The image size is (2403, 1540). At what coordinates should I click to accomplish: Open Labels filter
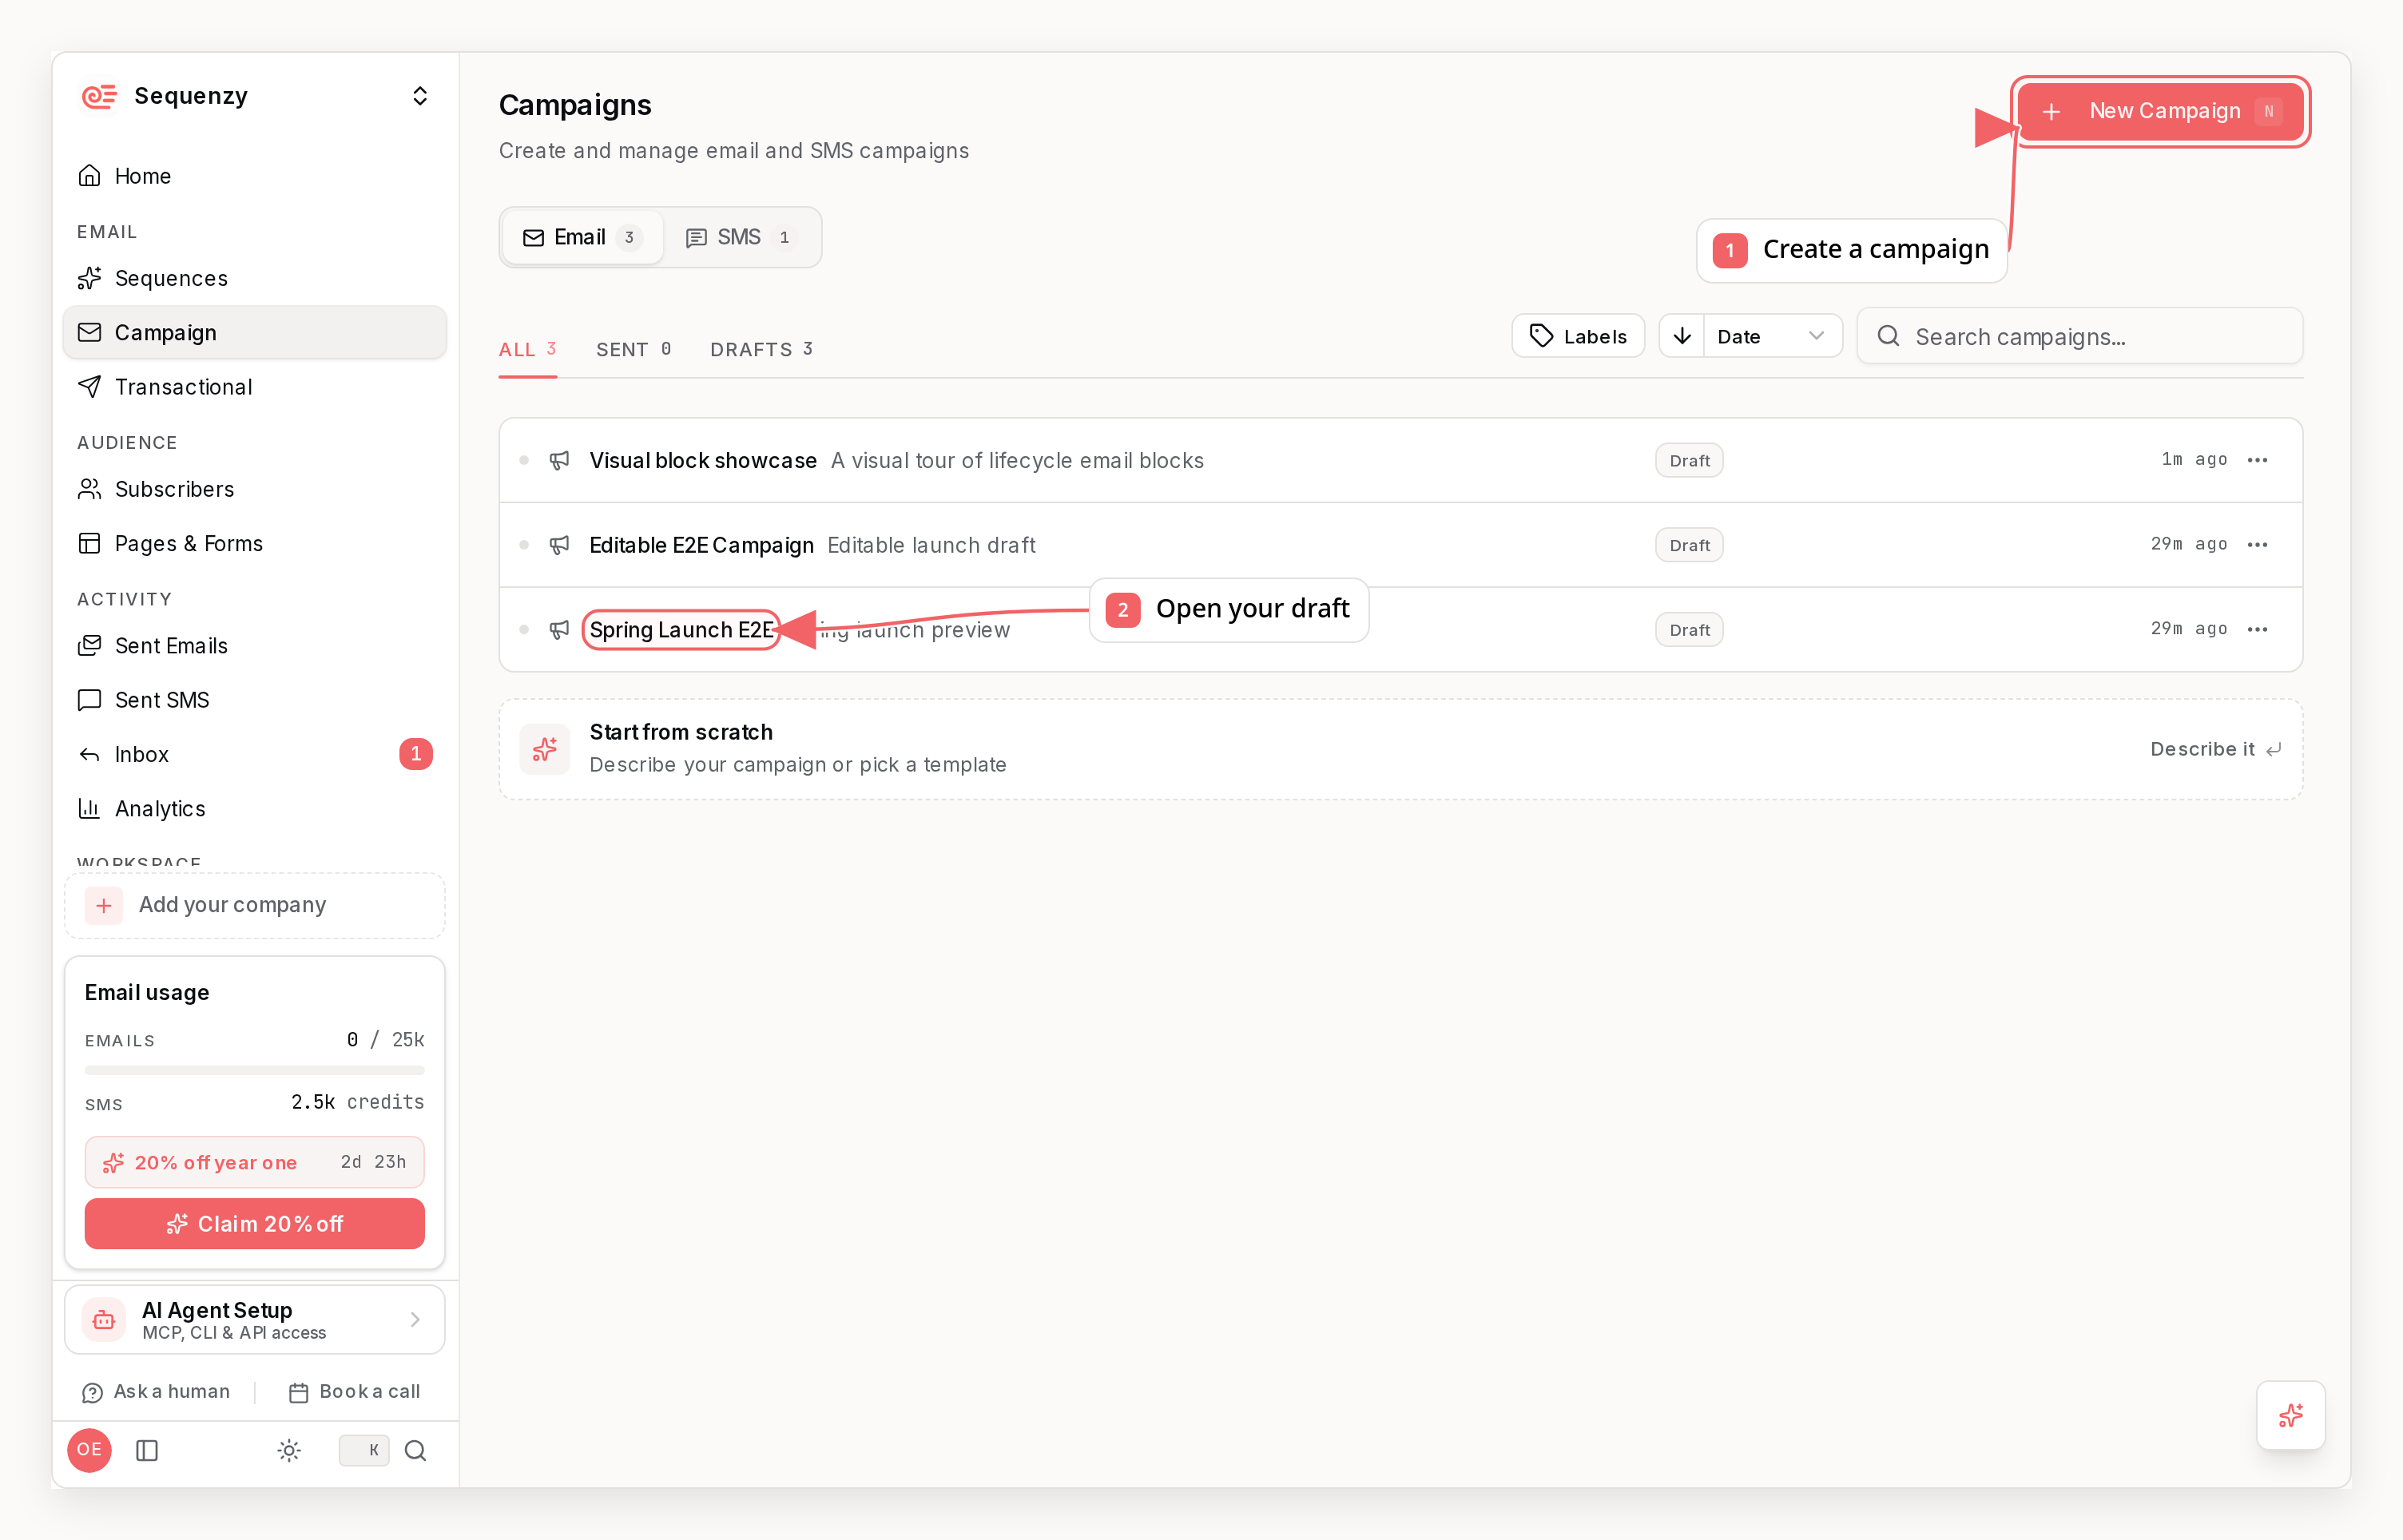coord(1578,336)
